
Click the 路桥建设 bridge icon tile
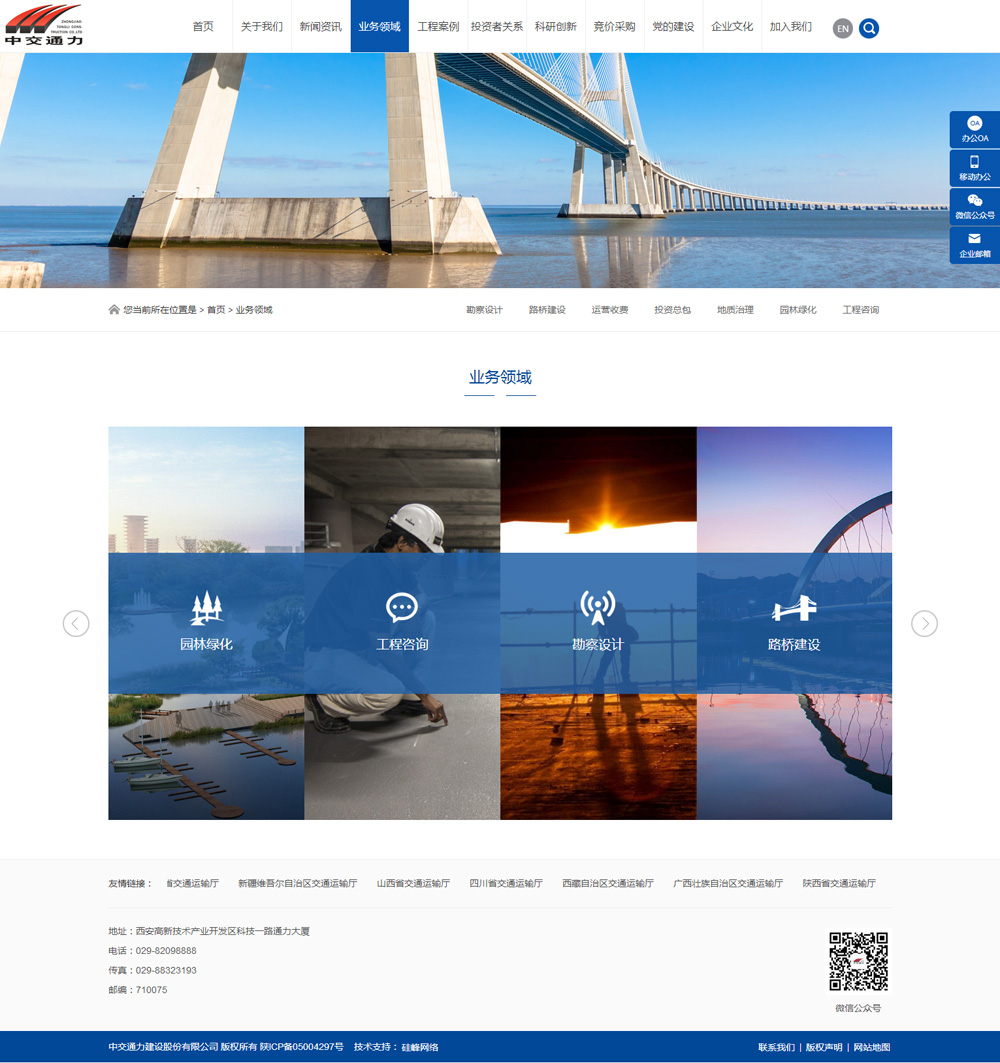[794, 608]
